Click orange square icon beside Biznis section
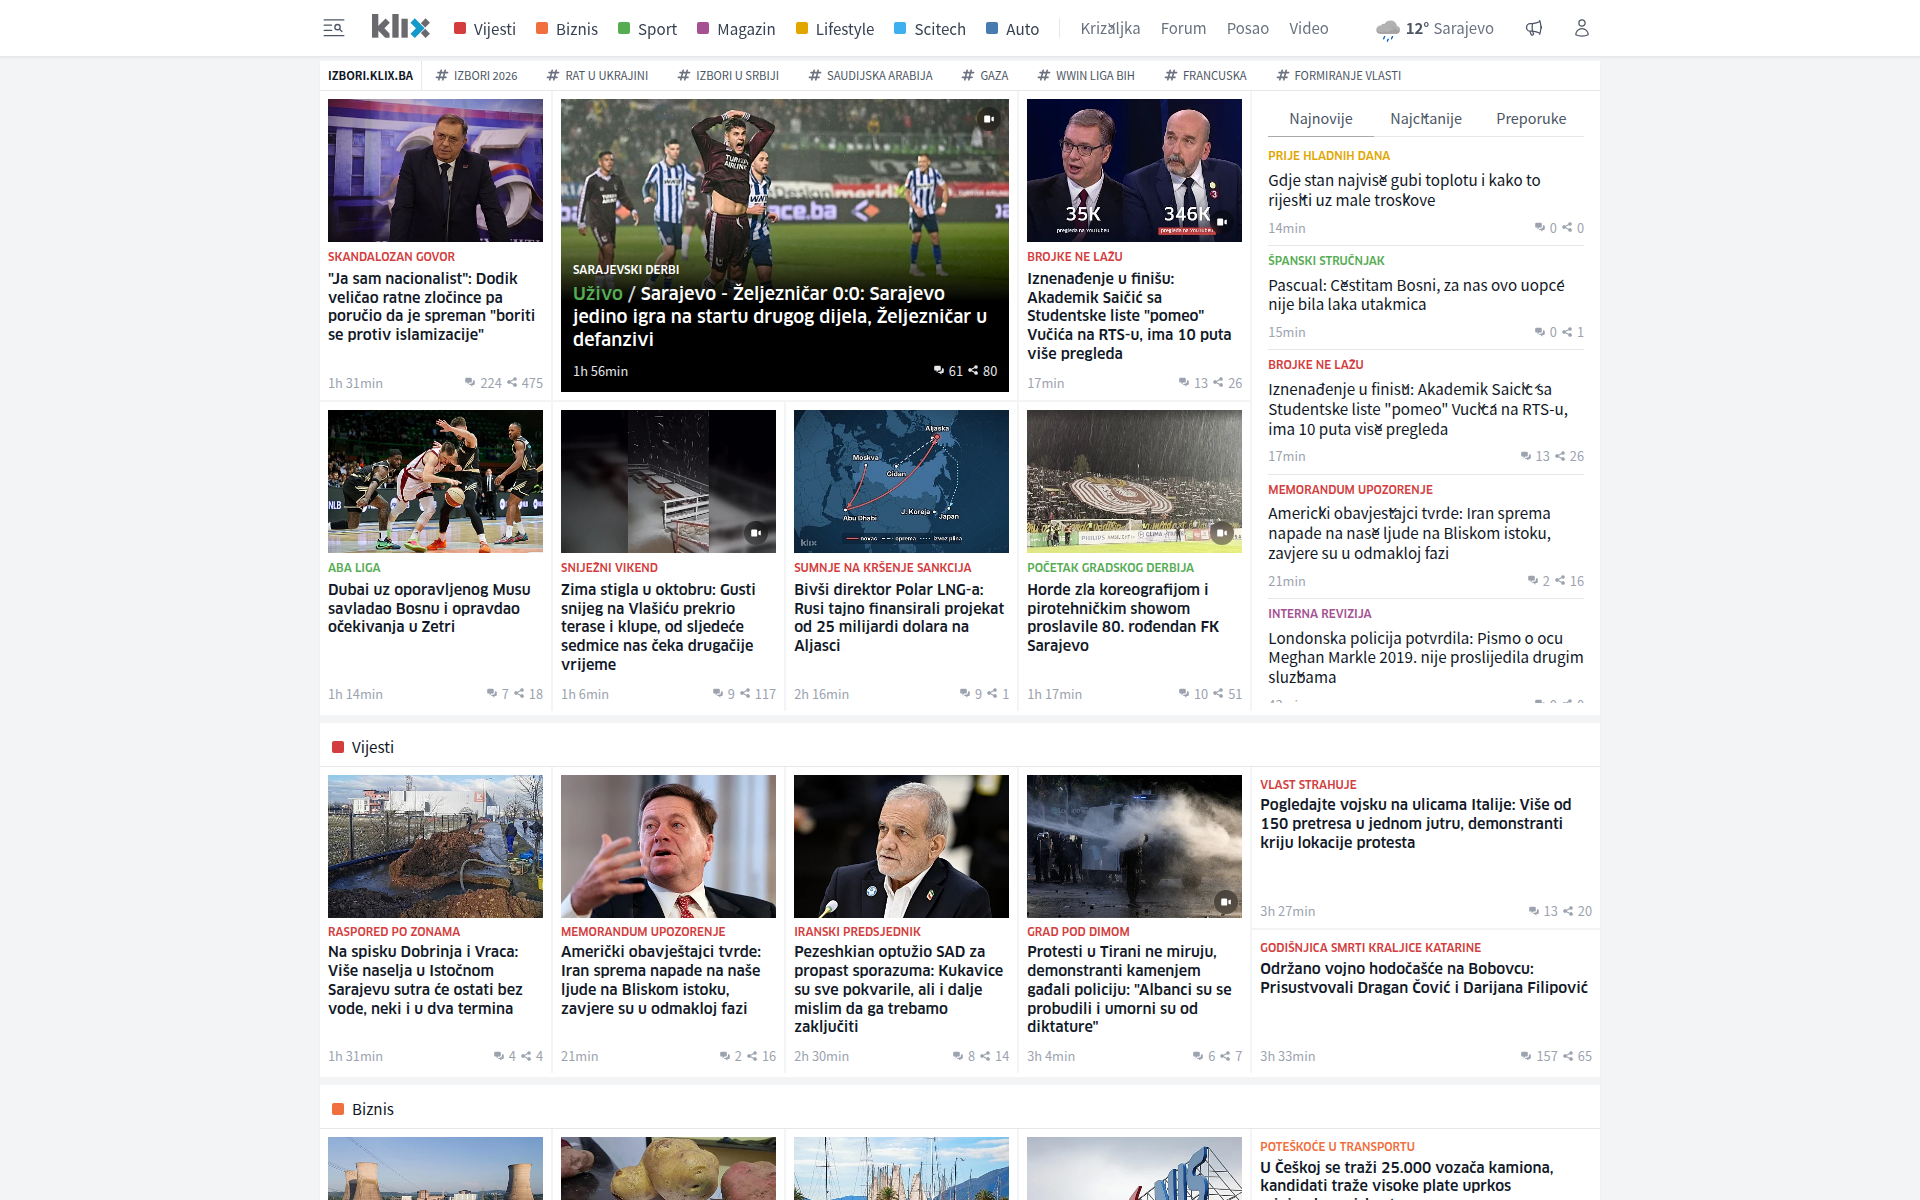The image size is (1920, 1200). click(x=338, y=1109)
